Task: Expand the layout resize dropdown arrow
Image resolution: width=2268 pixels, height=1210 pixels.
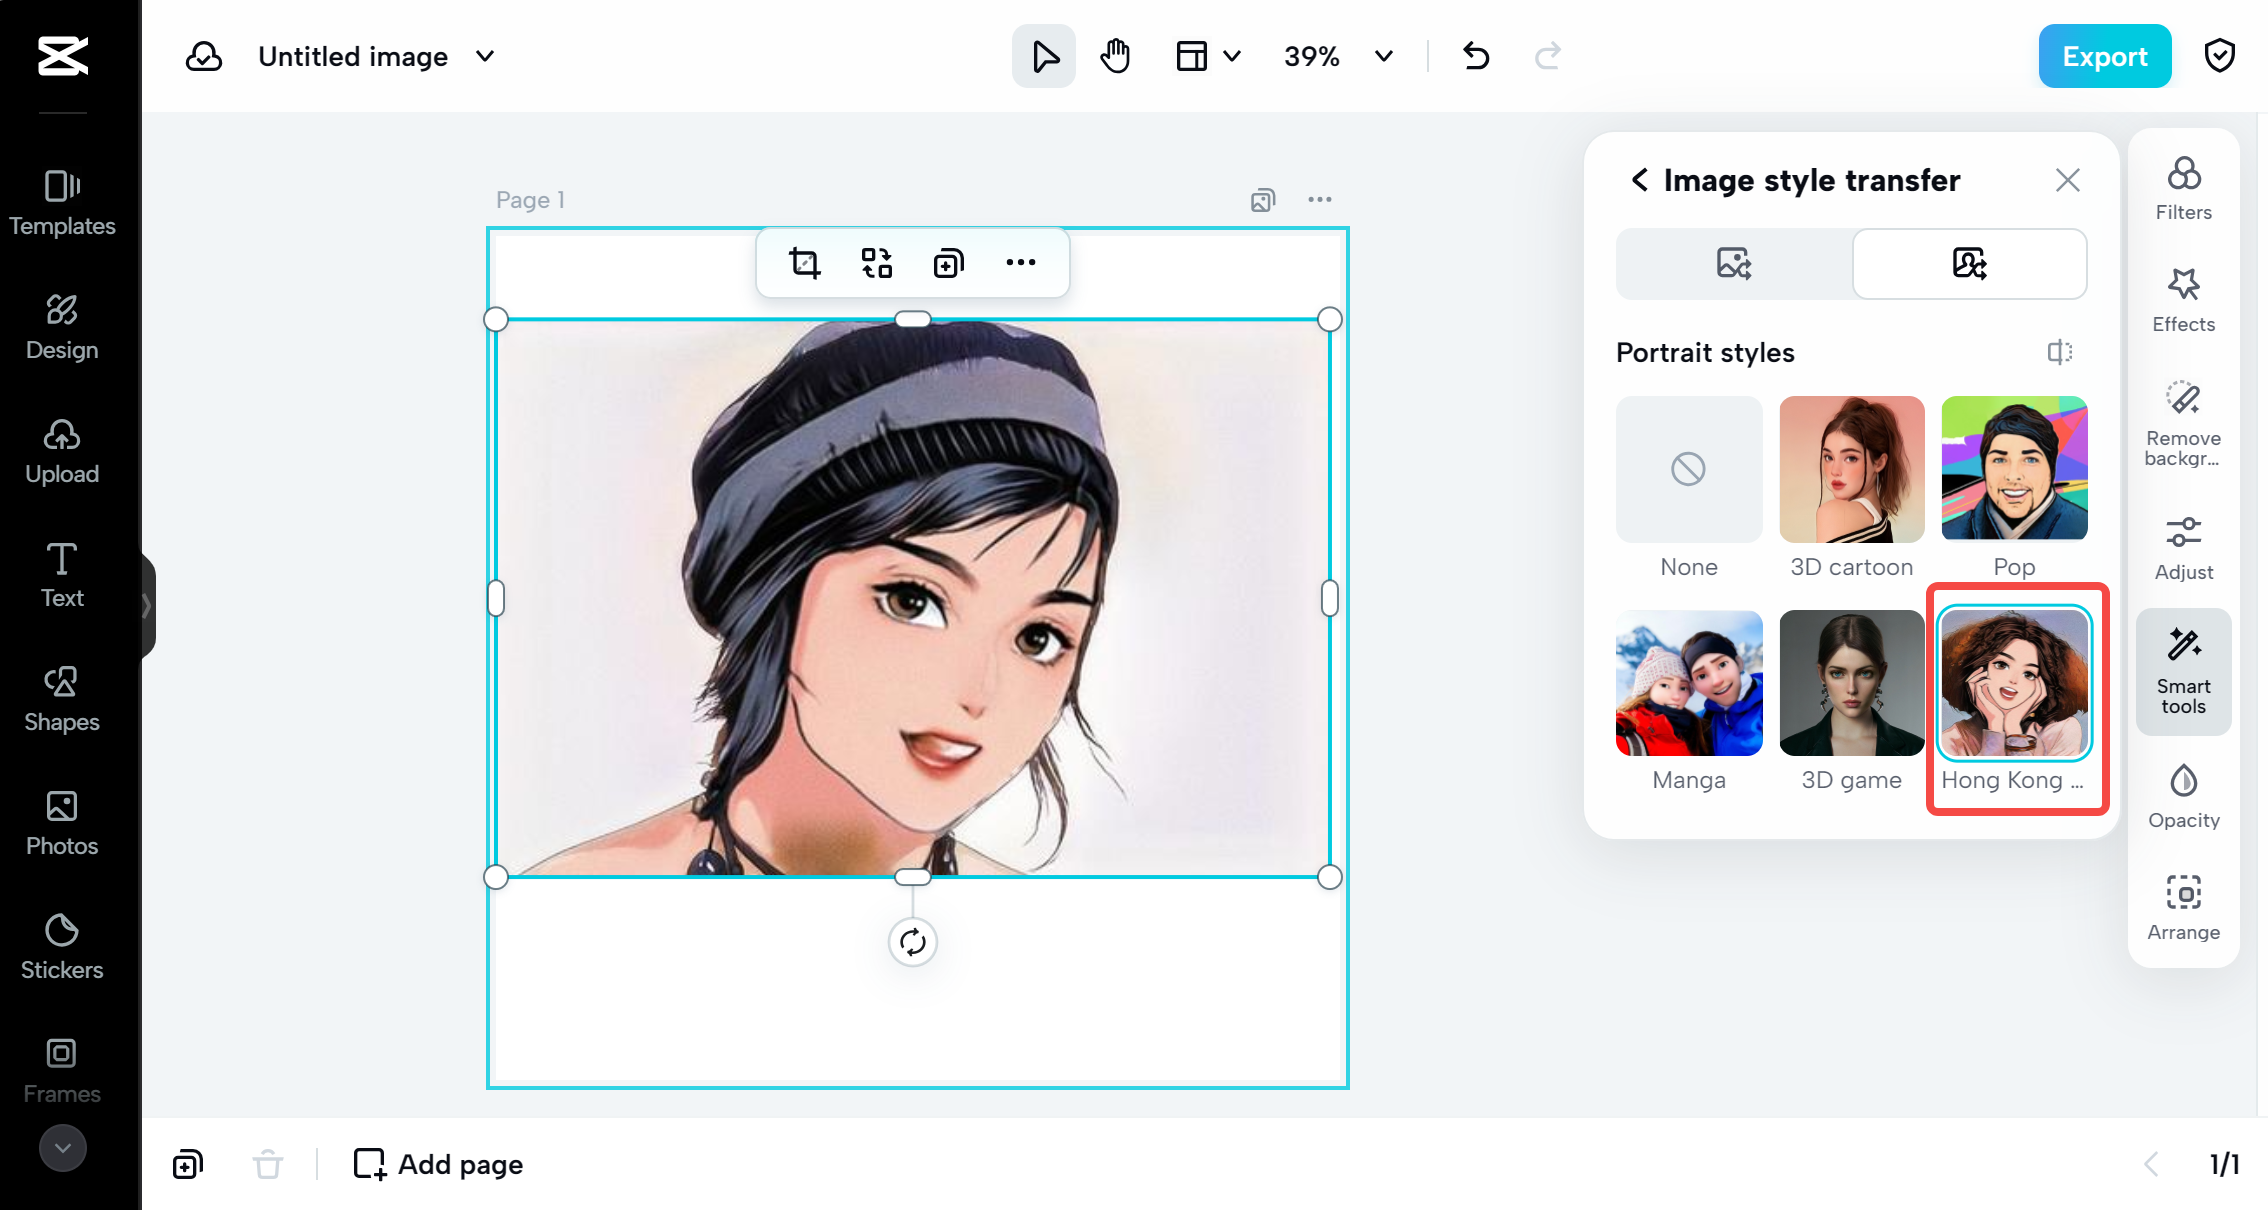Action: pos(1232,56)
